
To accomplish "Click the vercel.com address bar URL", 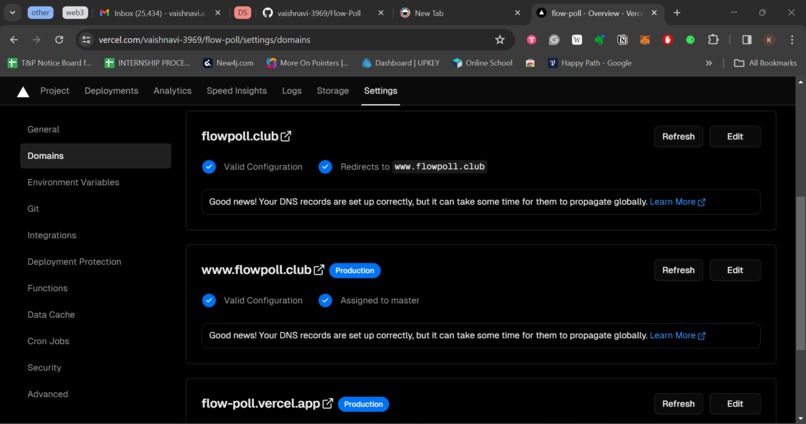I will tap(204, 40).
